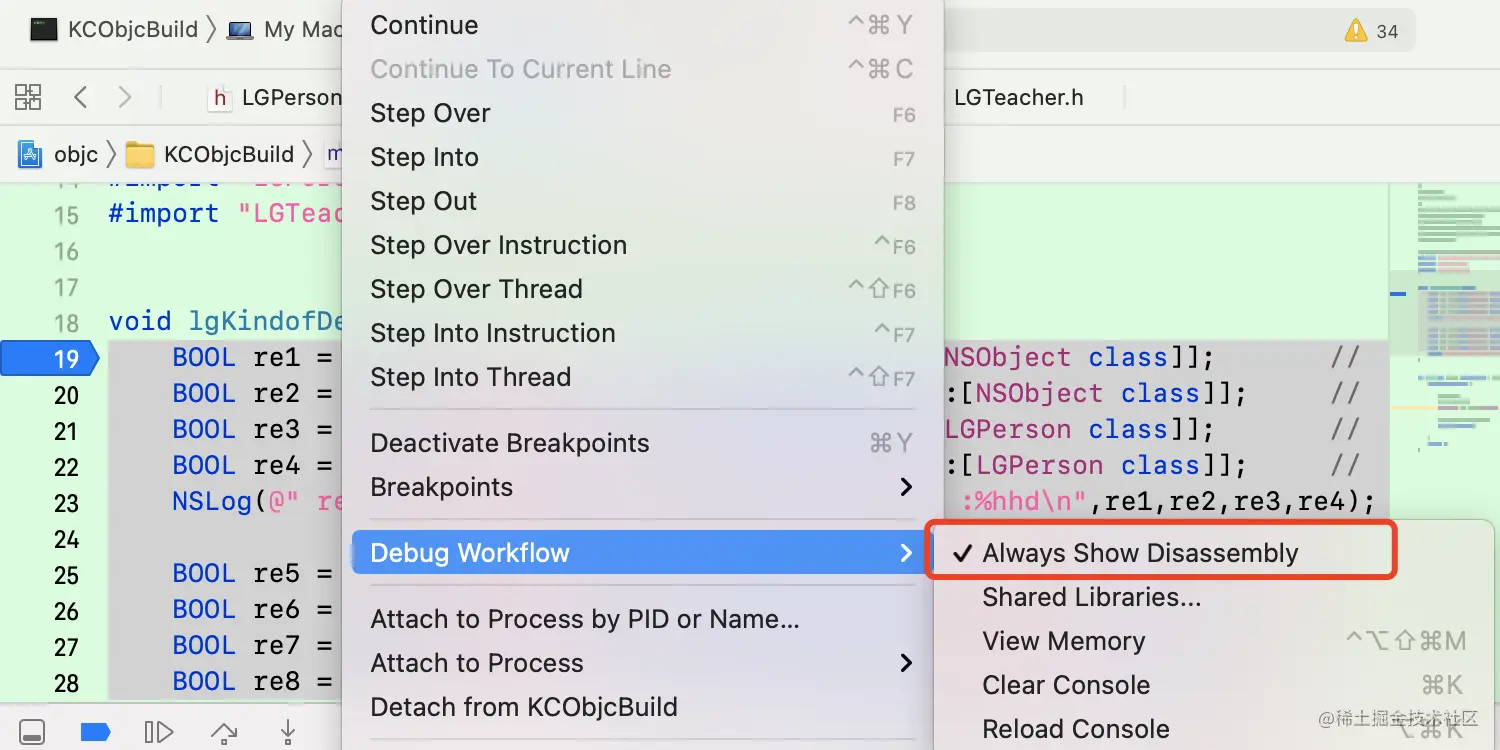Click the step over debug bar icon

click(223, 732)
